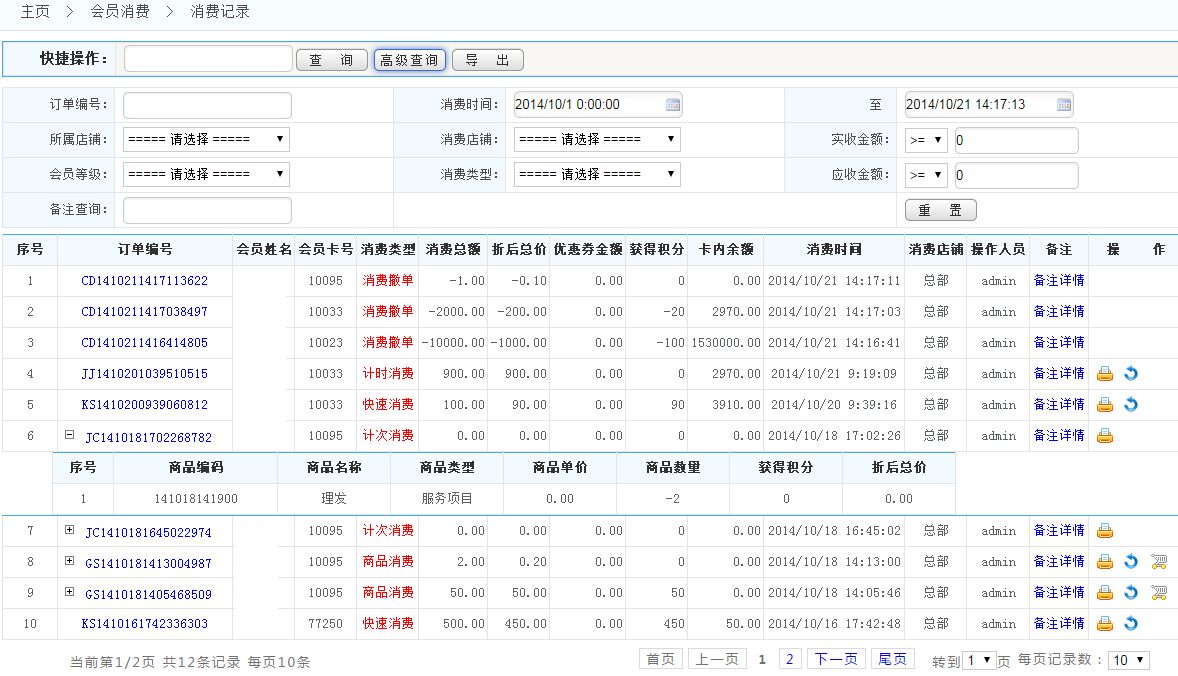Collapse expanded row JC1410181702268782
This screenshot has width=1178, height=676.
click(70, 435)
